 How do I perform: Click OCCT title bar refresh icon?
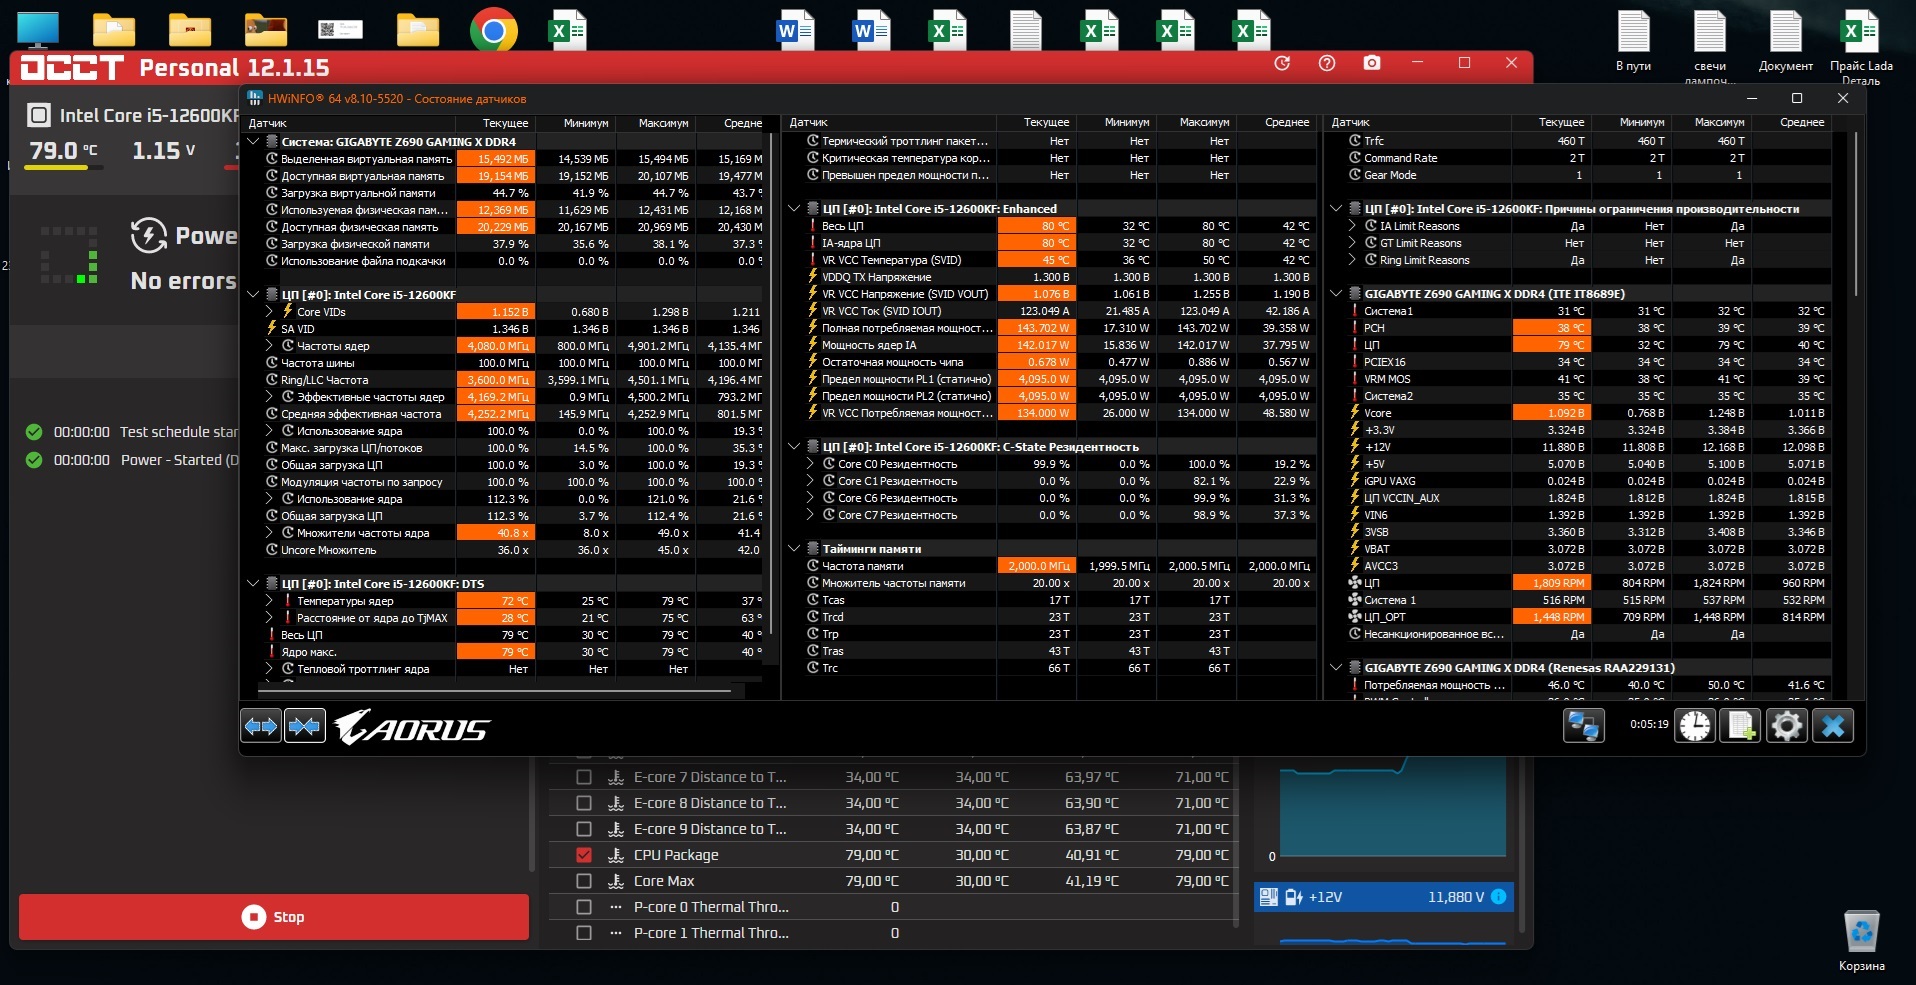[x=1282, y=63]
